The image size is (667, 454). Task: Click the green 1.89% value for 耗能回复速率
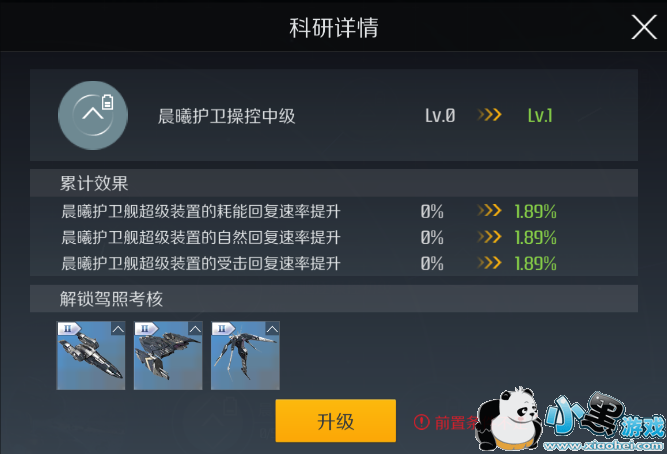coord(536,211)
